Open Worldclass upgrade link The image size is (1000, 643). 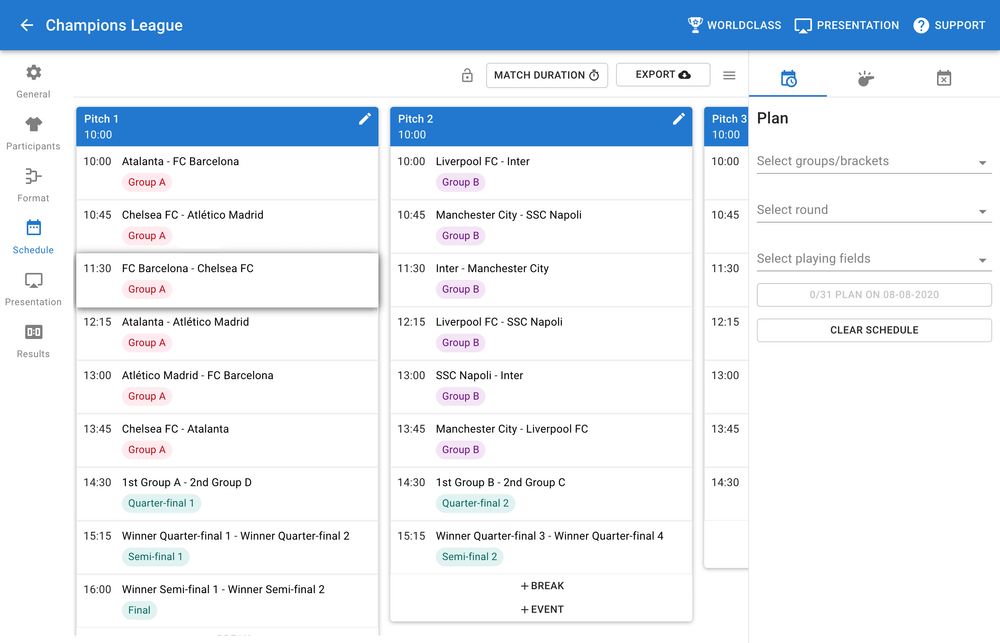click(734, 25)
